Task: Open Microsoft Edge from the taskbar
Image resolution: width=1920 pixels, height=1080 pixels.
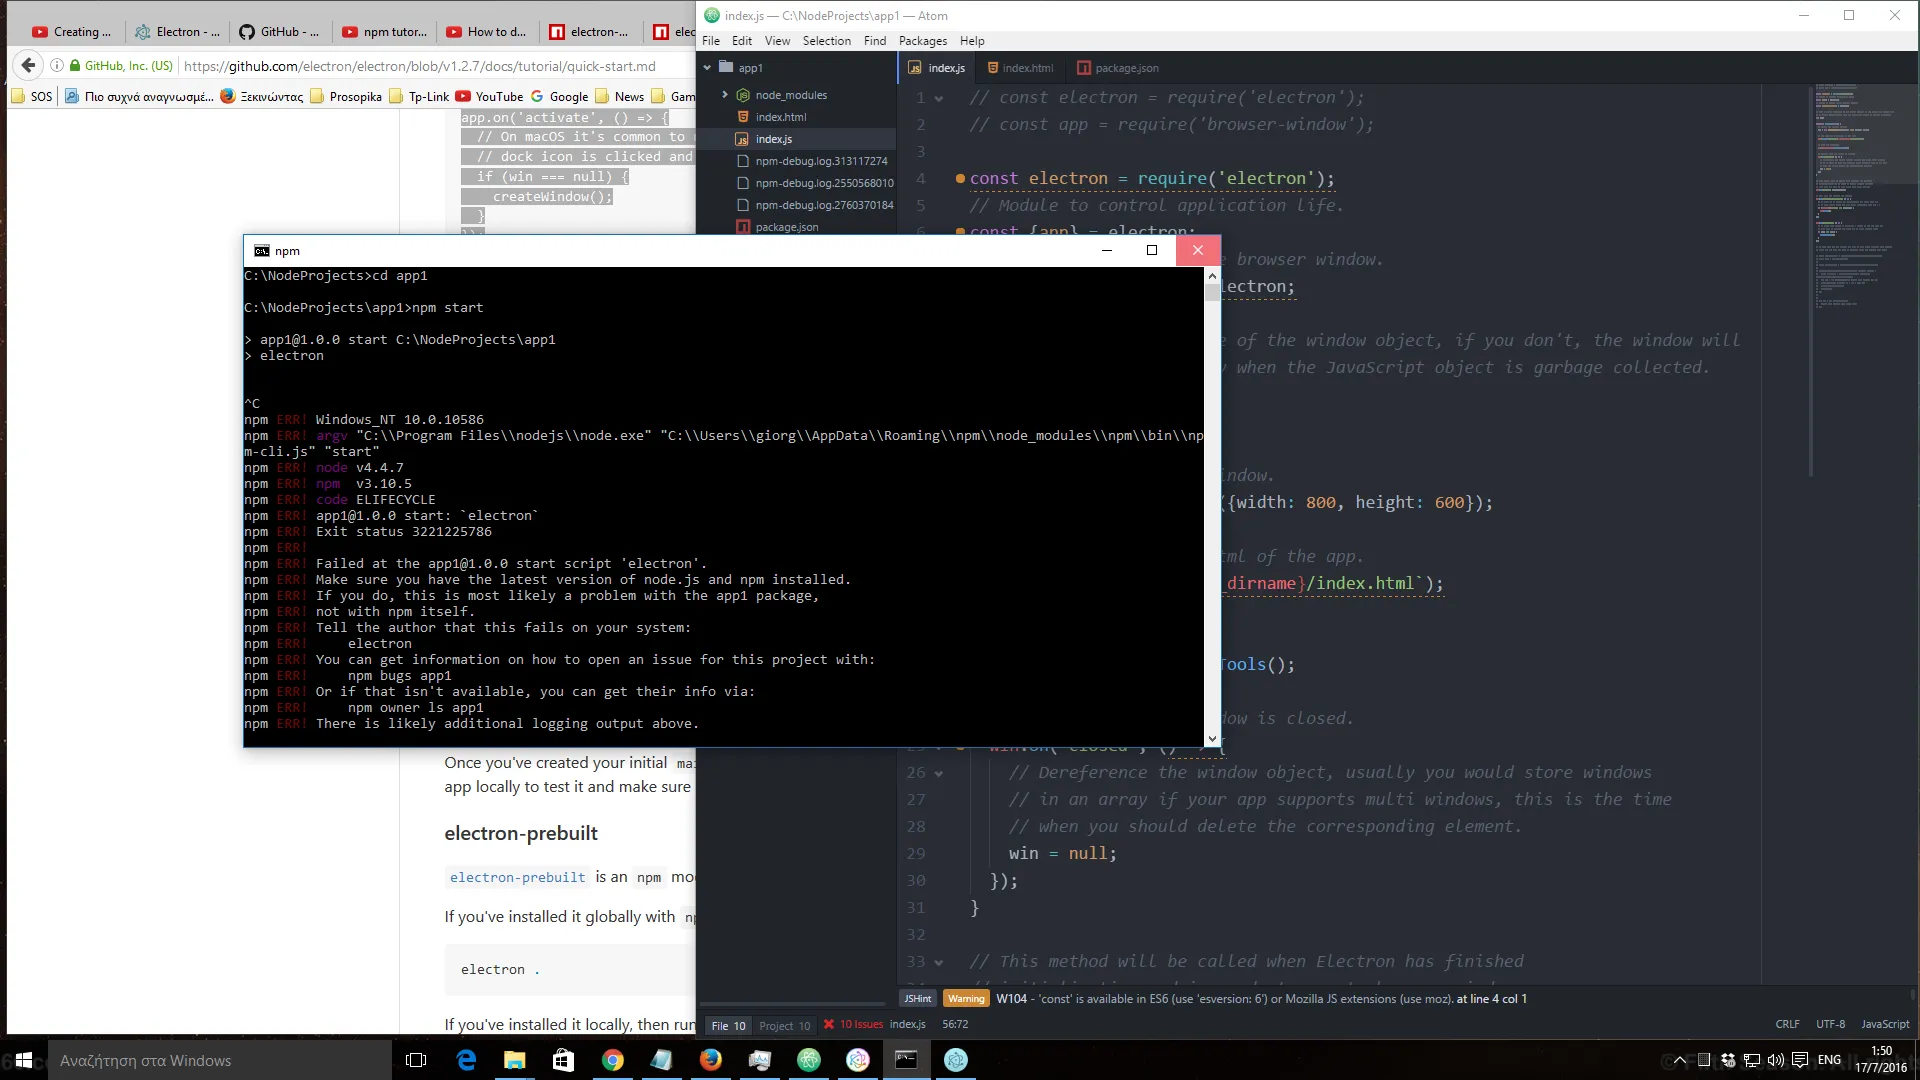Action: [x=466, y=1060]
